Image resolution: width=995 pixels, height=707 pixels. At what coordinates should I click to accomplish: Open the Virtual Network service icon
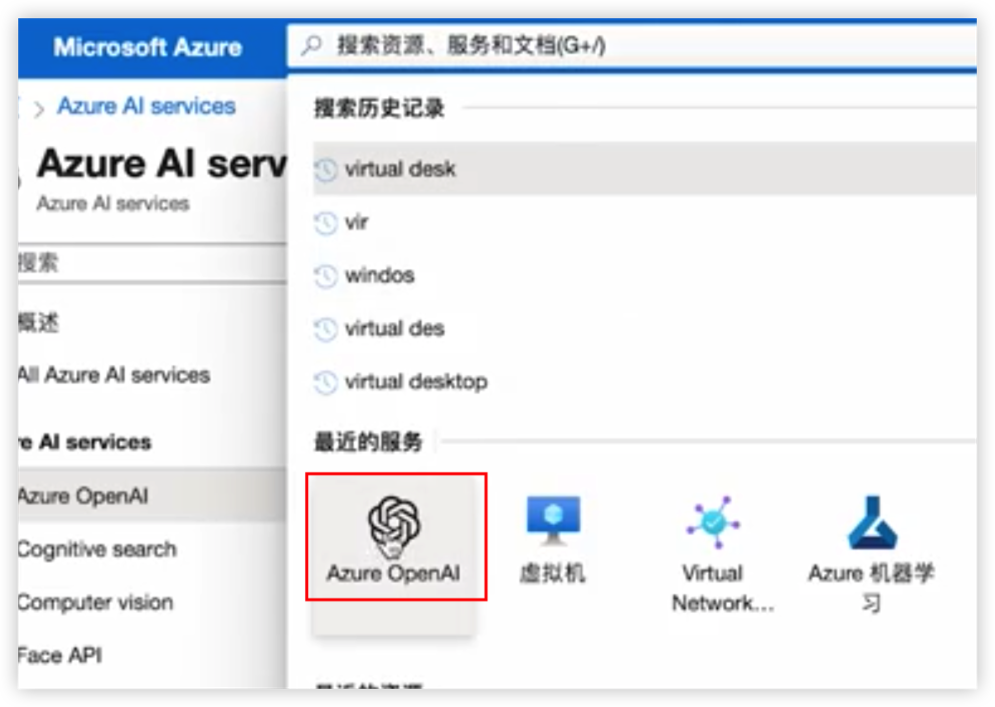pos(712,538)
